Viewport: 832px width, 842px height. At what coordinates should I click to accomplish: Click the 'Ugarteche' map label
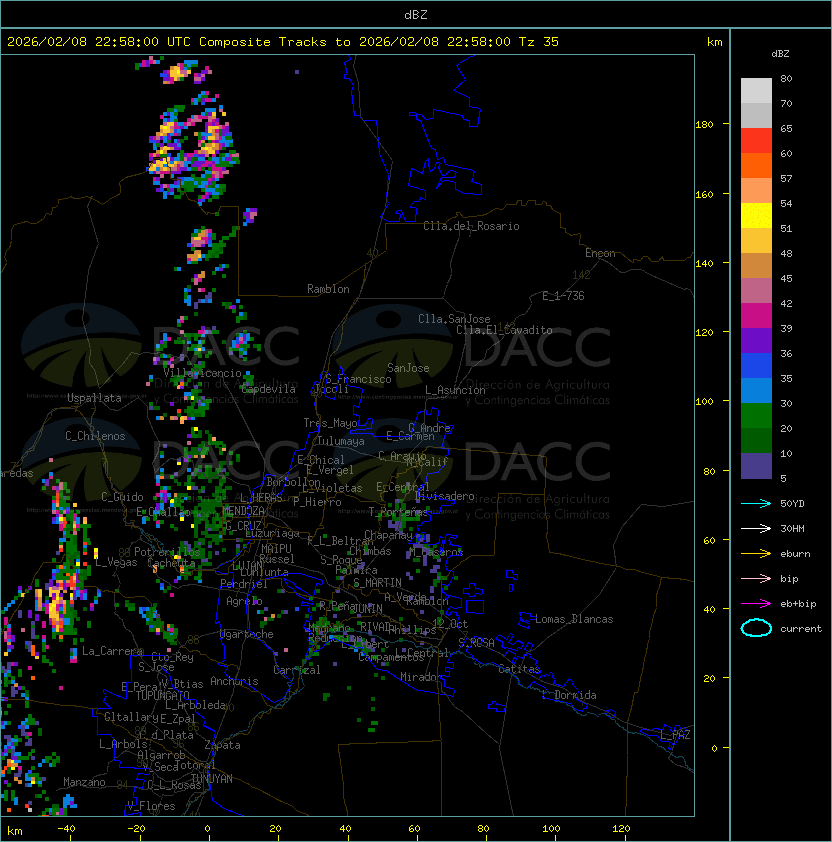click(x=247, y=634)
